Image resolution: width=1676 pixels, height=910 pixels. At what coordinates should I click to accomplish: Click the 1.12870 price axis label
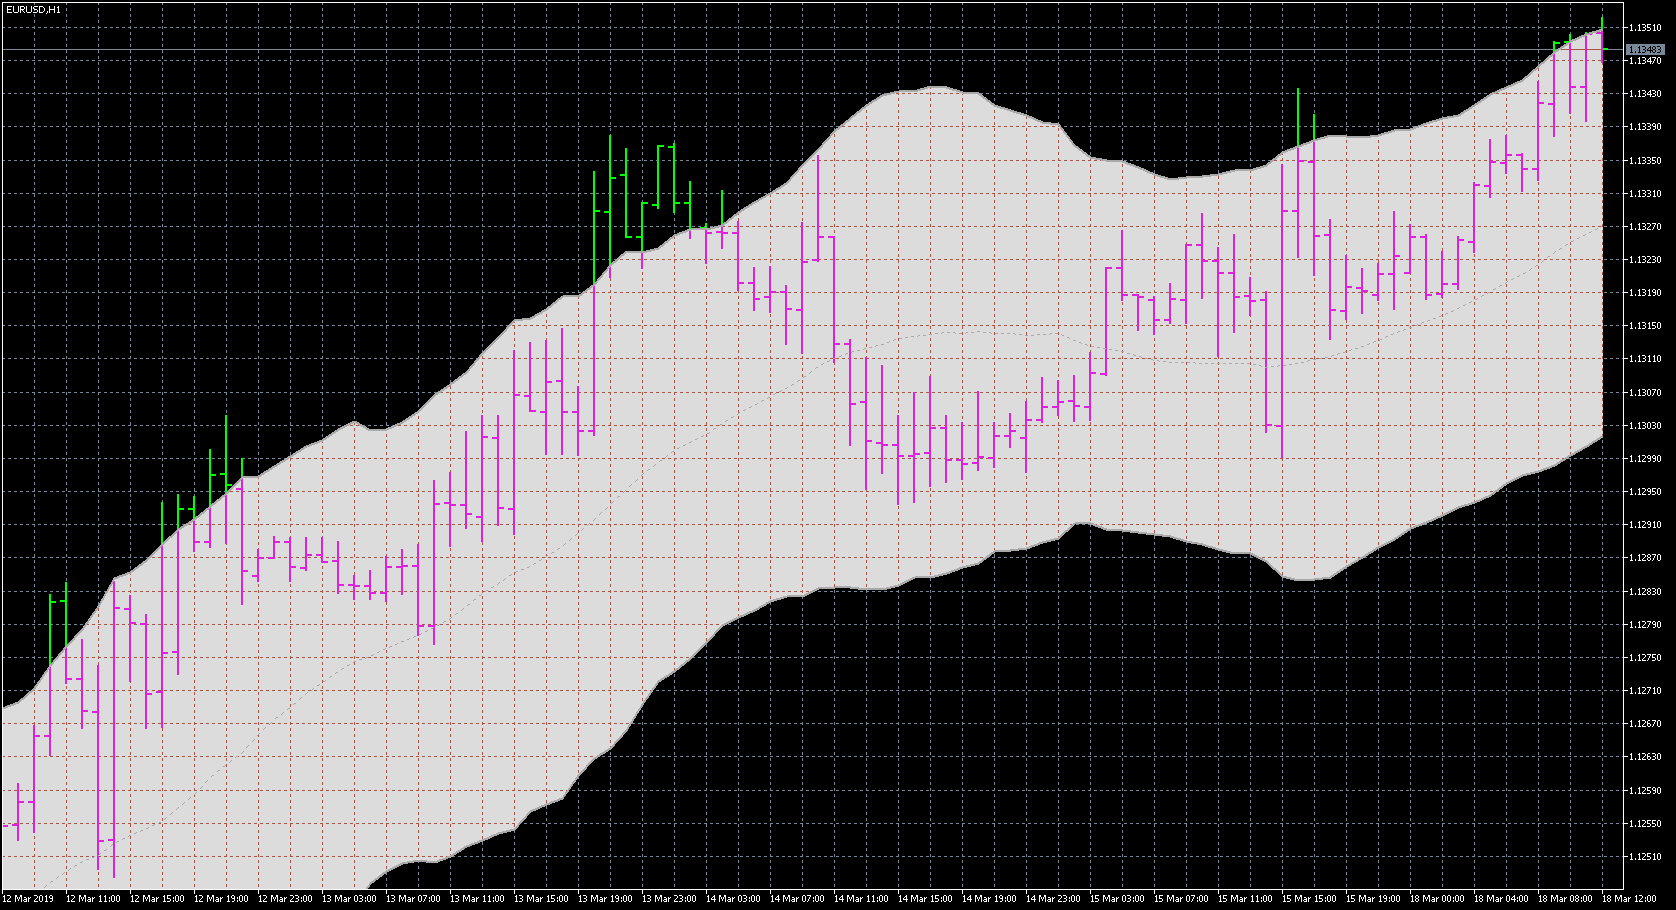tap(1645, 558)
